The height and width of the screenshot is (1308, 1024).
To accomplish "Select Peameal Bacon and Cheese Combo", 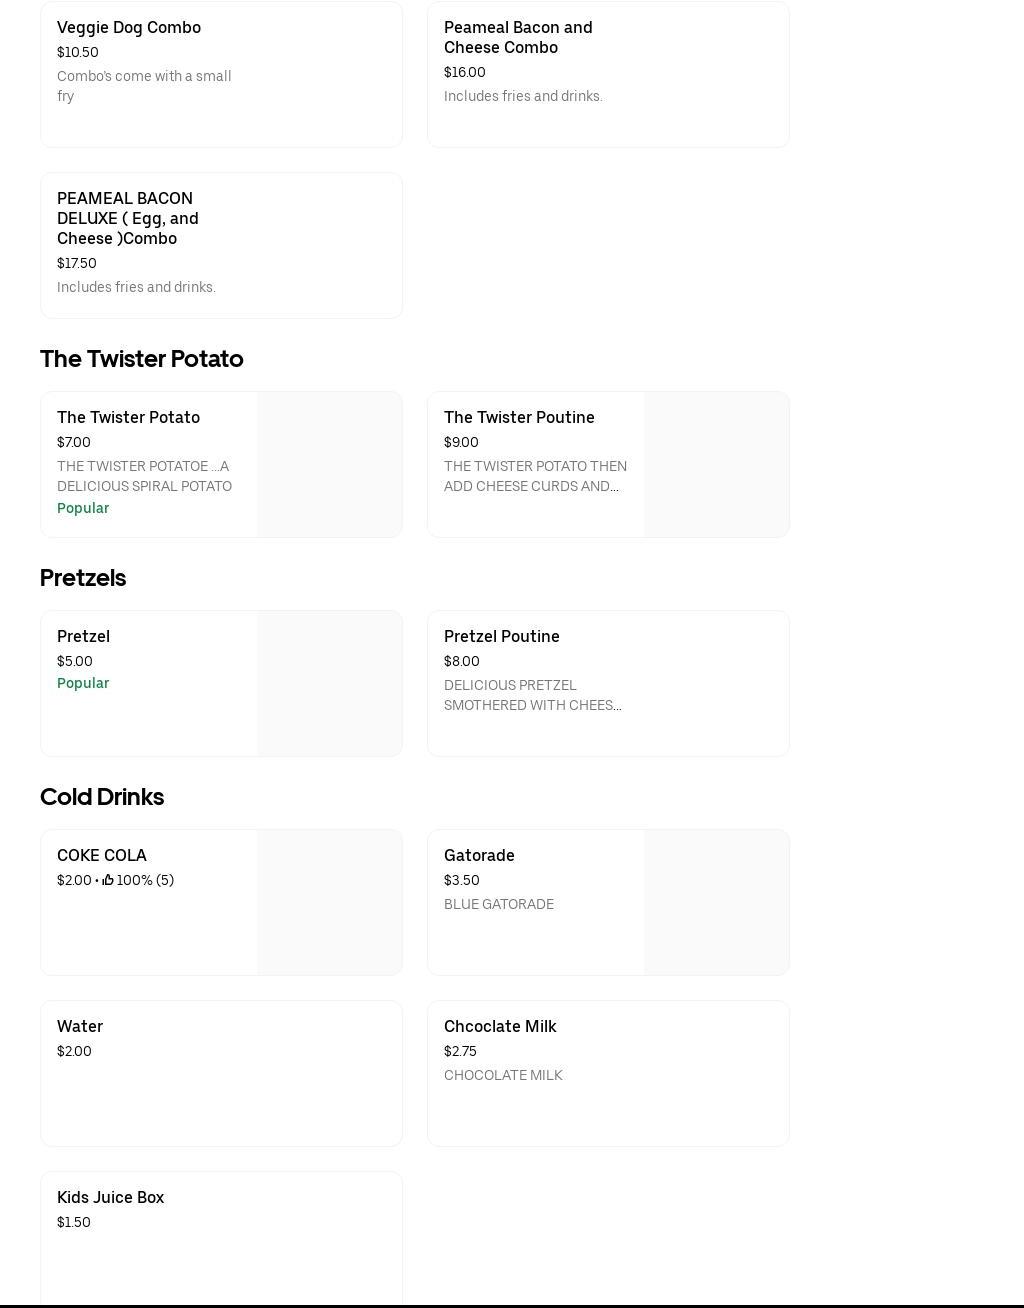I will click(518, 38).
